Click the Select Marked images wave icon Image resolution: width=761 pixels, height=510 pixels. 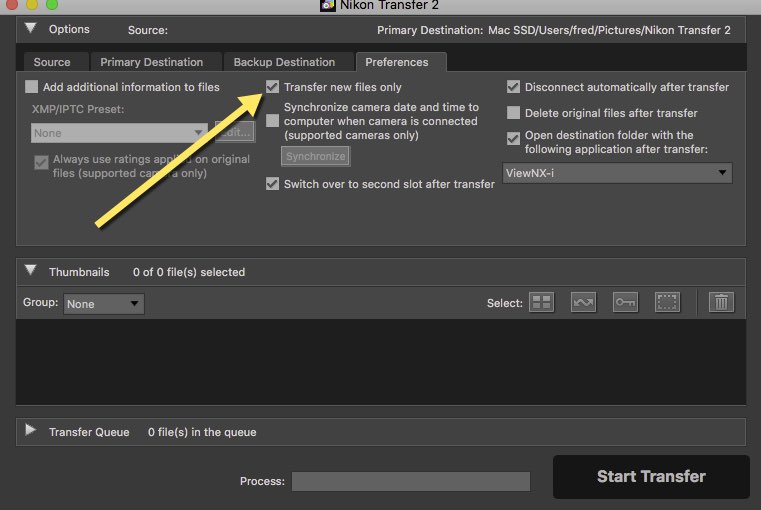click(x=583, y=303)
